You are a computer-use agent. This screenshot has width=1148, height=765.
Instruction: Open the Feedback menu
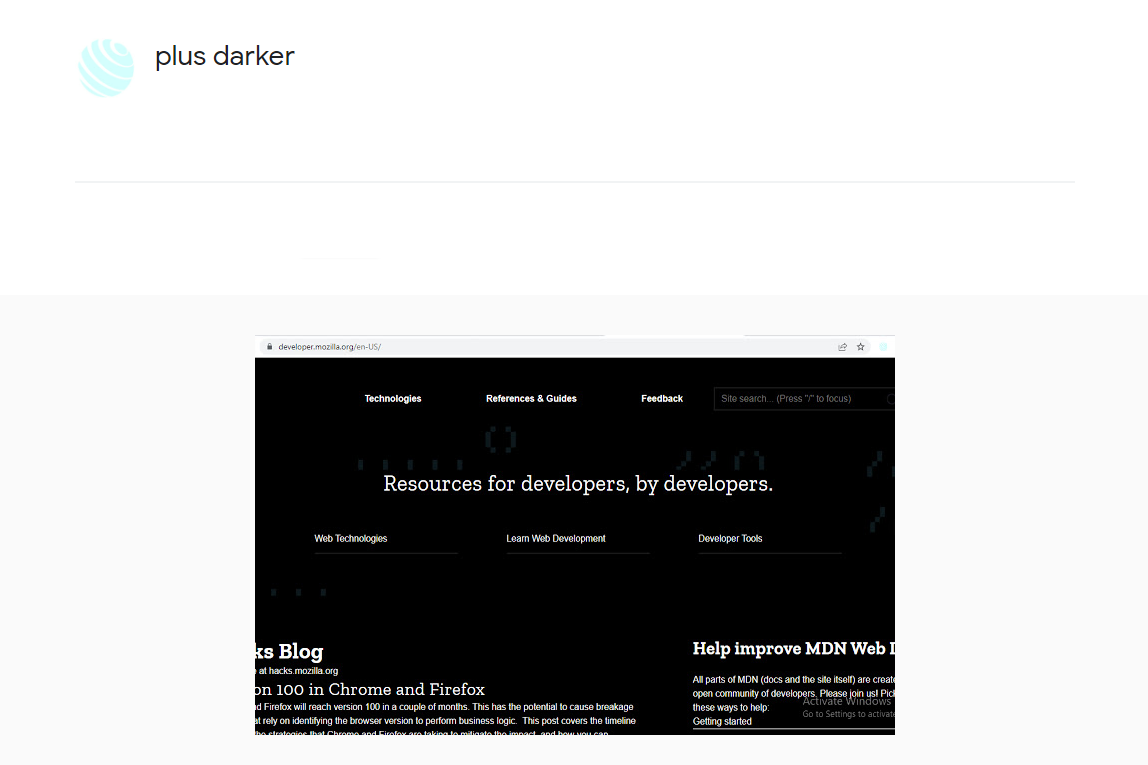coord(662,399)
